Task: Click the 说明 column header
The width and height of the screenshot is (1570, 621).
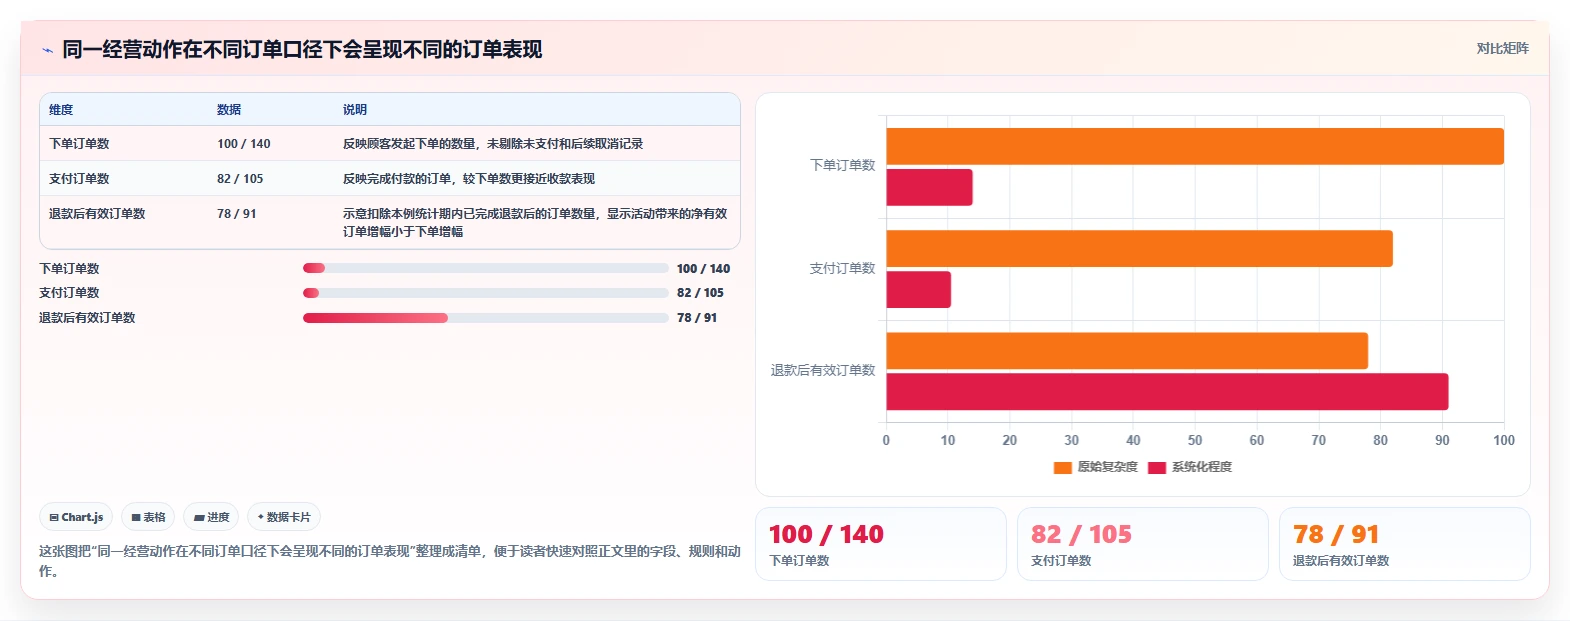Action: tap(355, 110)
